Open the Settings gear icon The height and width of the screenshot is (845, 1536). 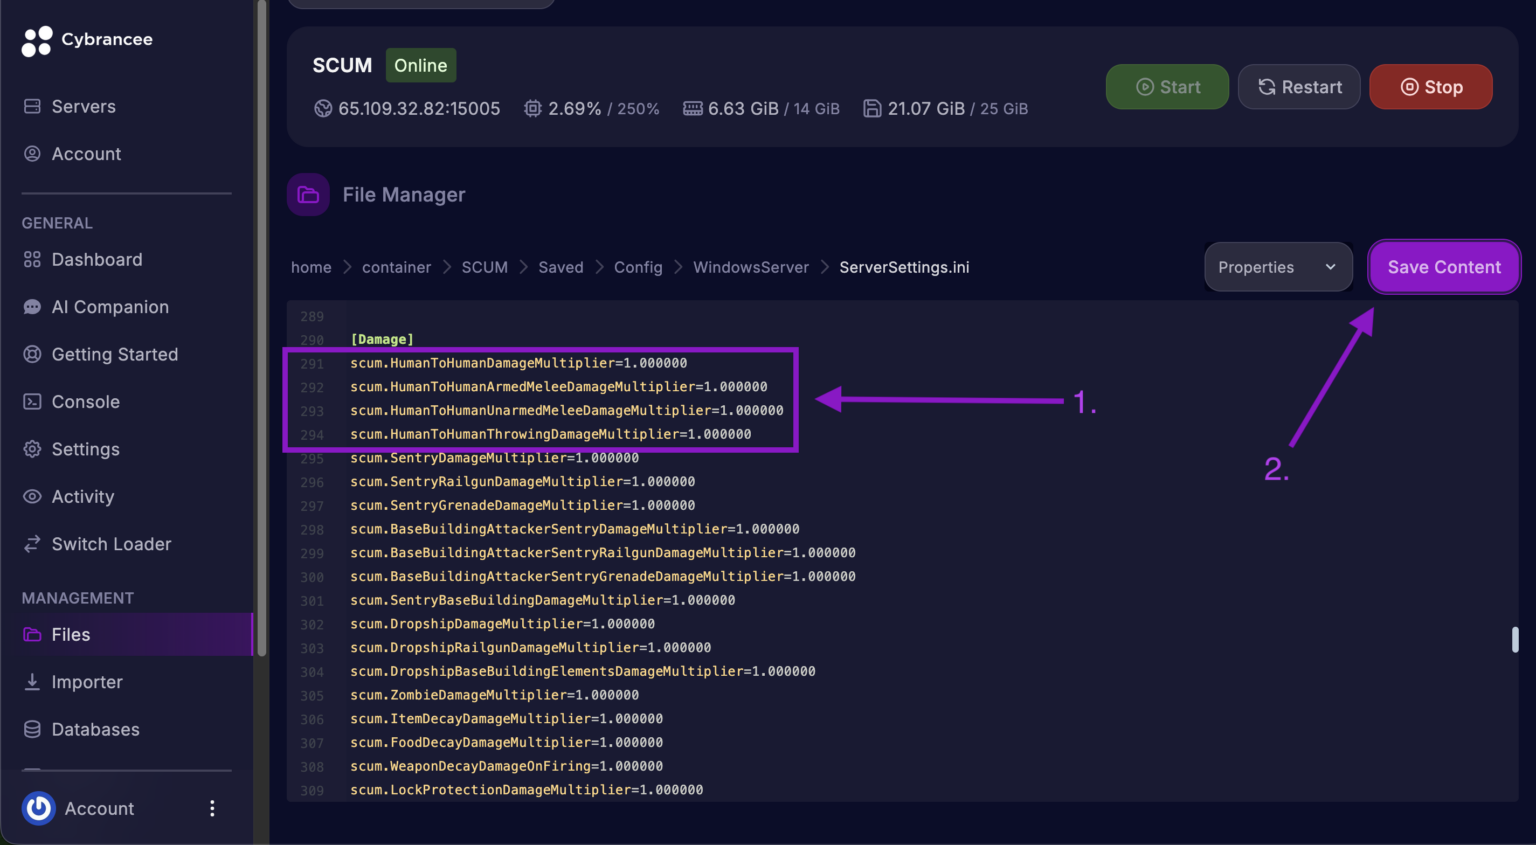pos(32,449)
